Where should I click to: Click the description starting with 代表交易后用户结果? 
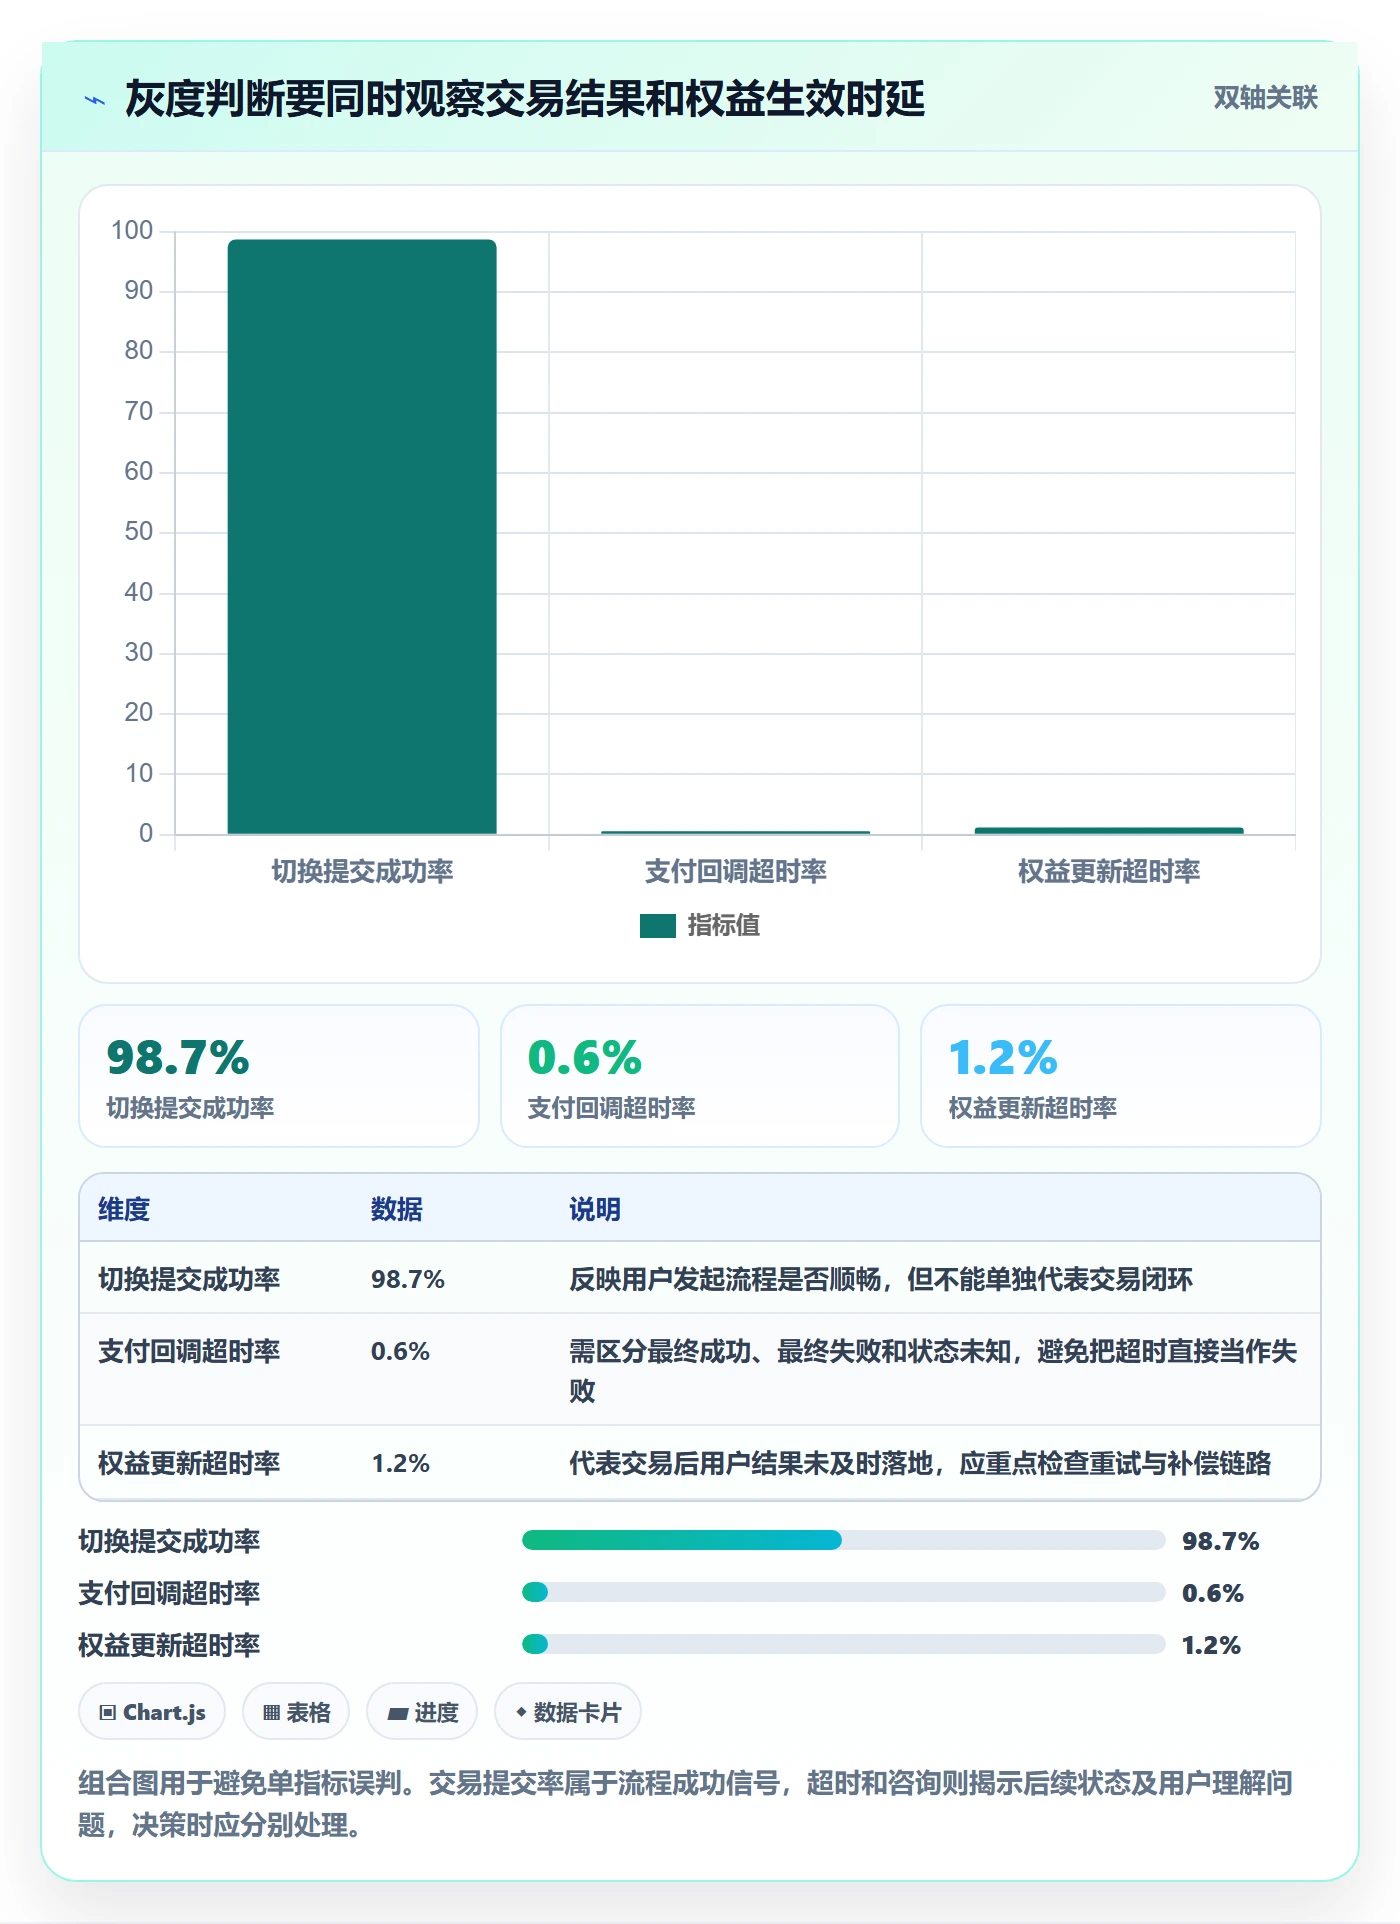click(x=920, y=1463)
